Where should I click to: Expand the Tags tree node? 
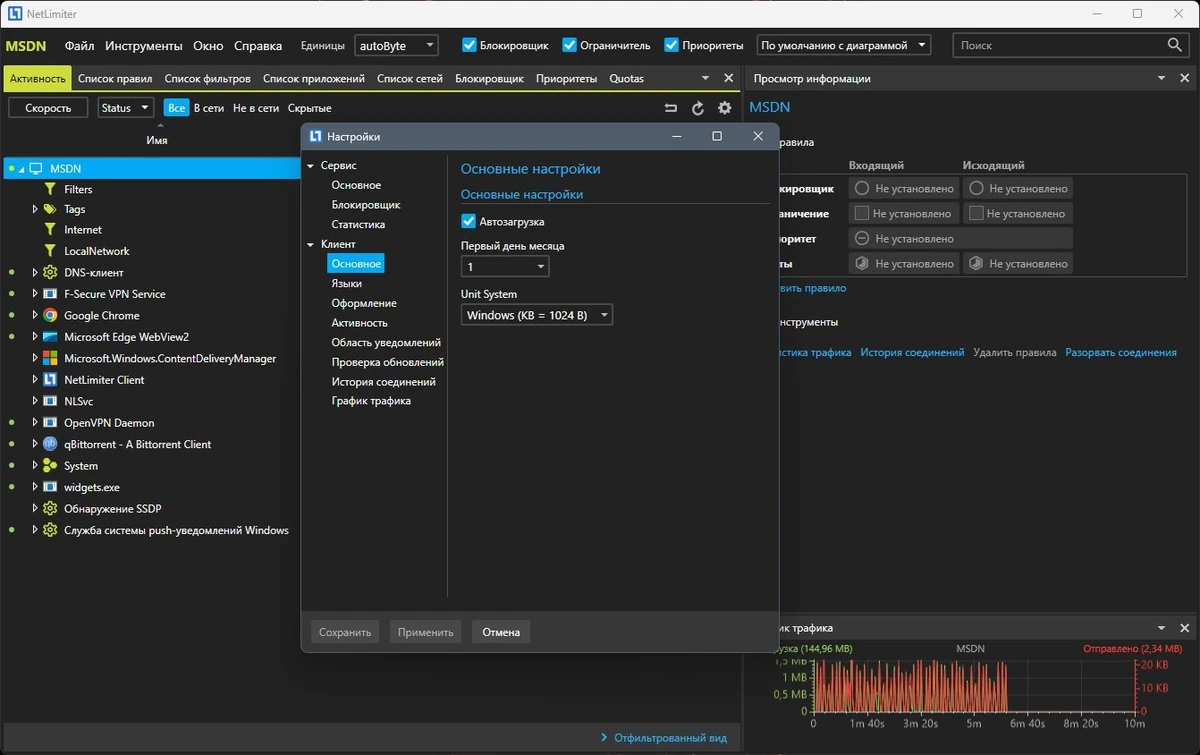pos(35,209)
